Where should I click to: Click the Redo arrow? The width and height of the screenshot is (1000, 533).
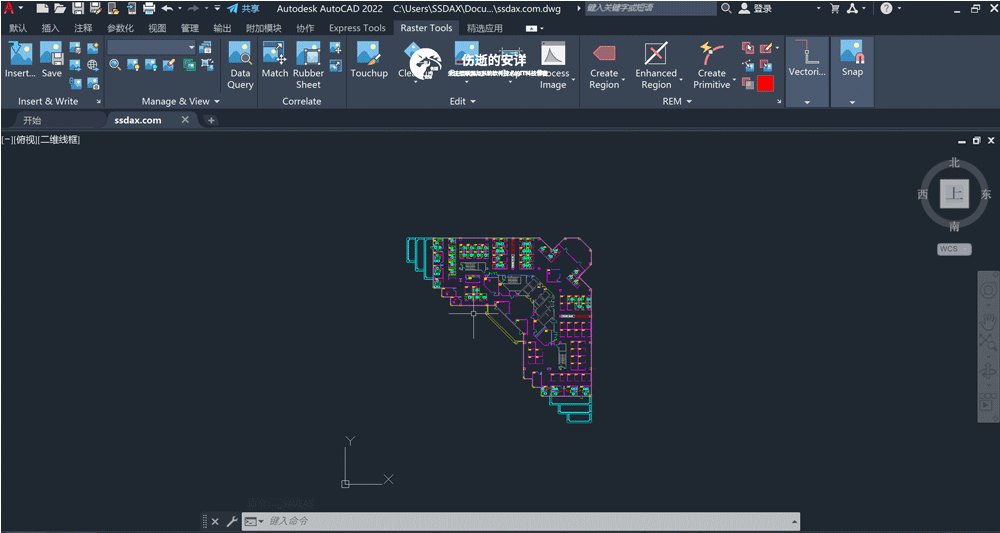coord(193,9)
